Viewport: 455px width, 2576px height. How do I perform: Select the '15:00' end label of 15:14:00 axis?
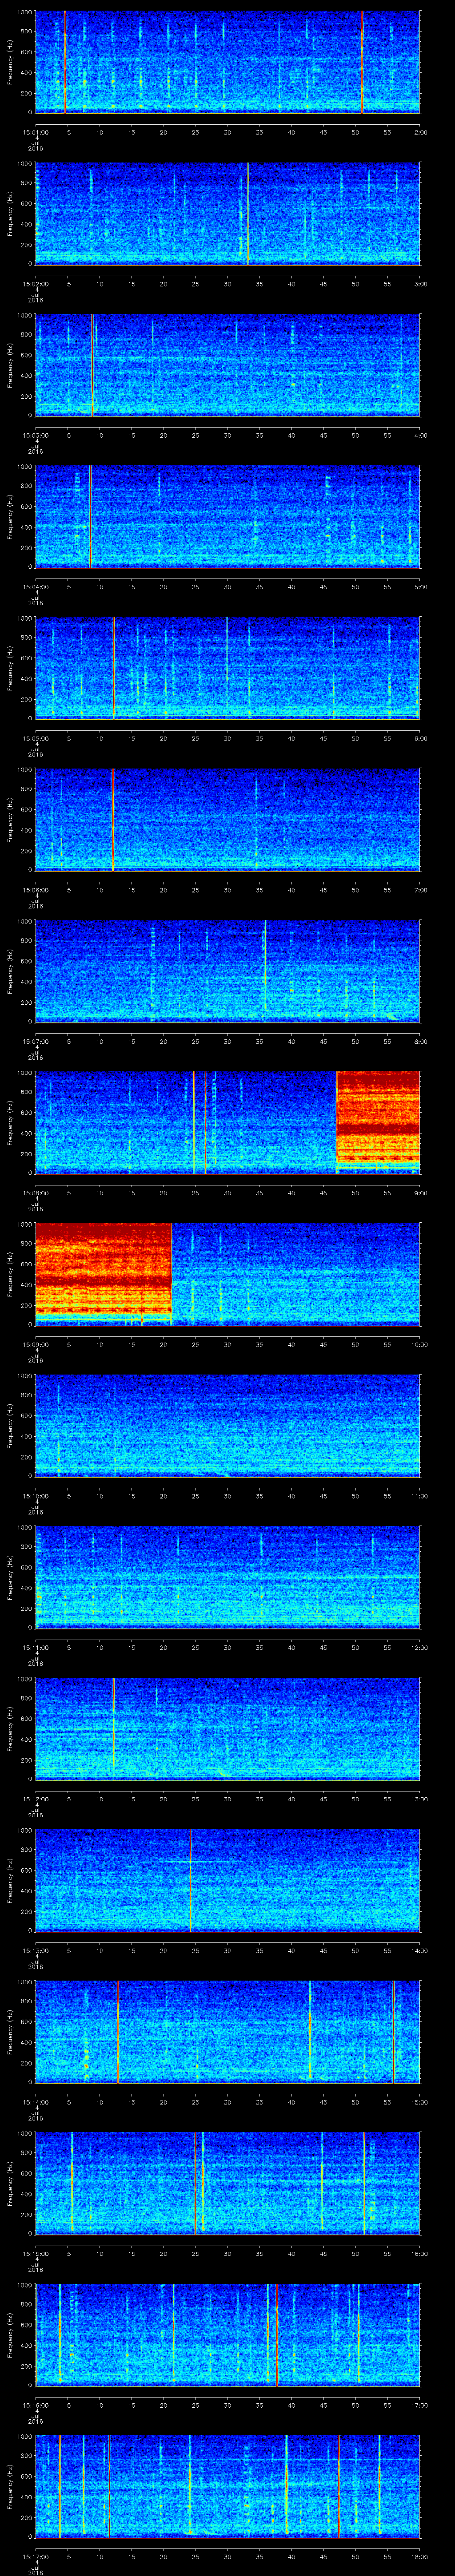(x=419, y=2104)
